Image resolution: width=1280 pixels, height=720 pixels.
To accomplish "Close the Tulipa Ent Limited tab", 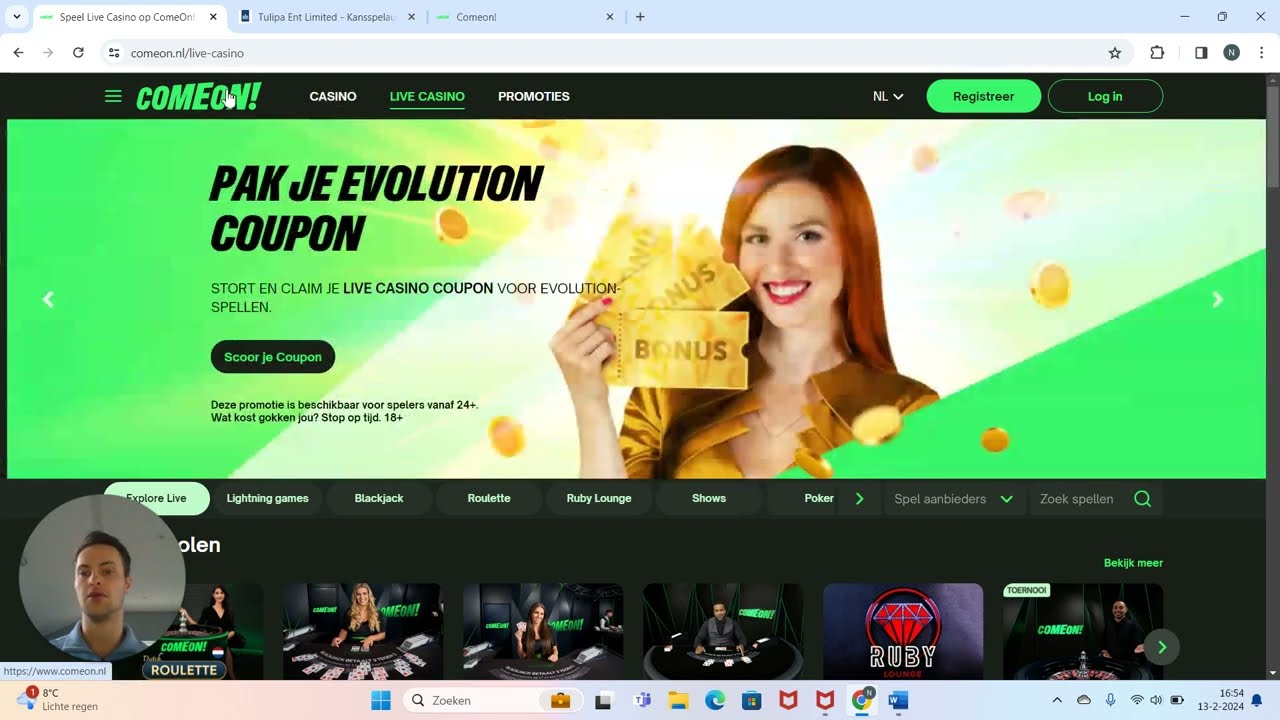I will point(411,17).
